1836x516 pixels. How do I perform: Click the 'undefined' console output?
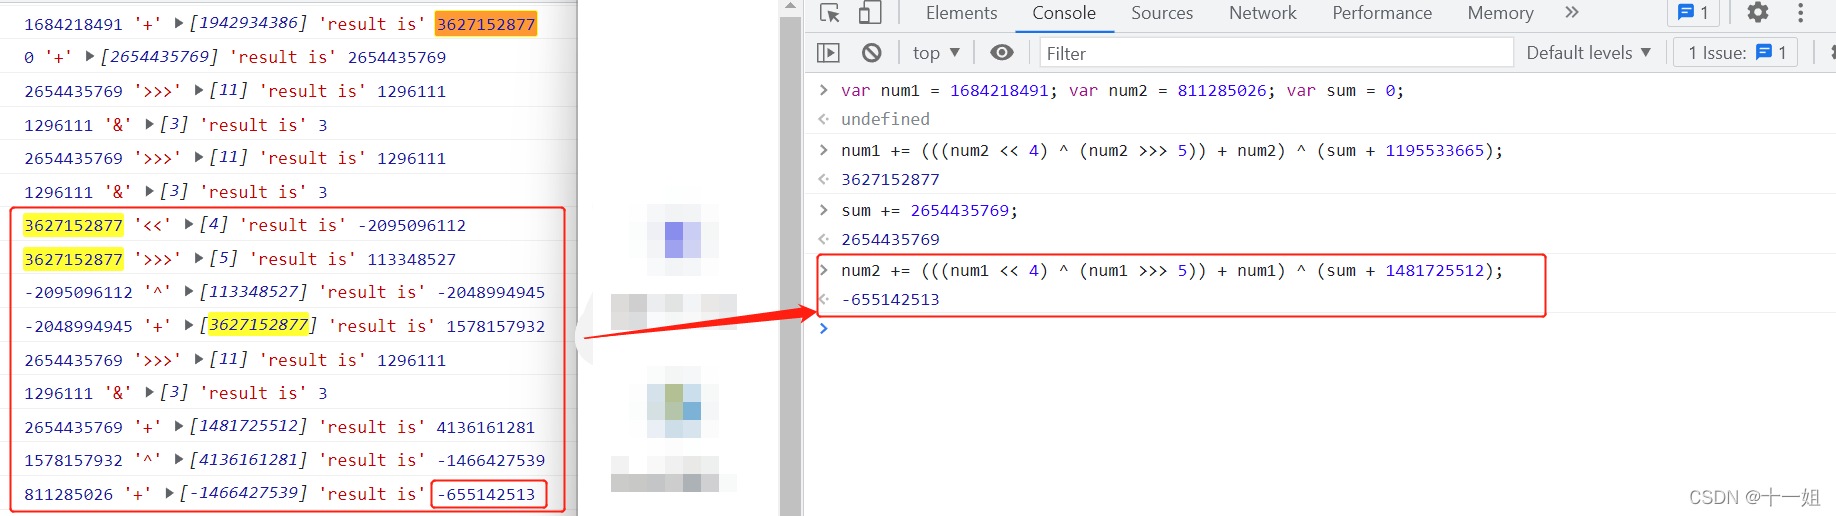tap(885, 119)
